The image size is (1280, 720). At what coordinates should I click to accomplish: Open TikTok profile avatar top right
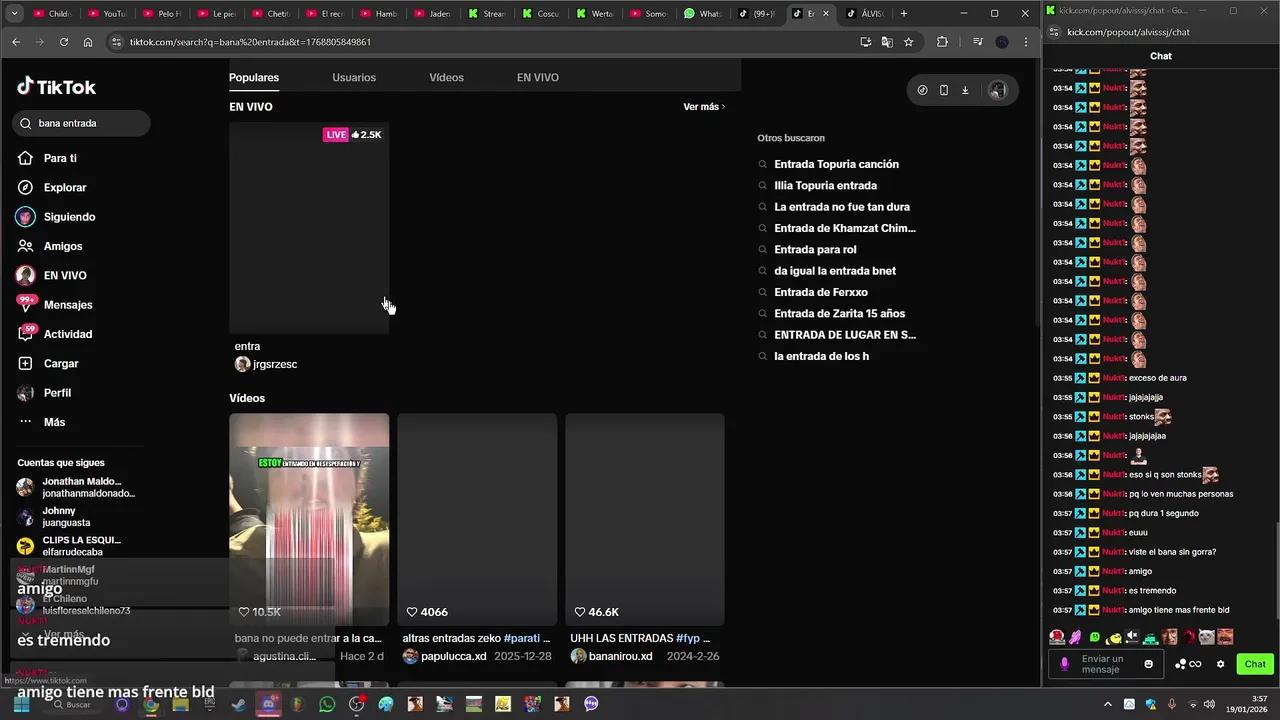997,90
